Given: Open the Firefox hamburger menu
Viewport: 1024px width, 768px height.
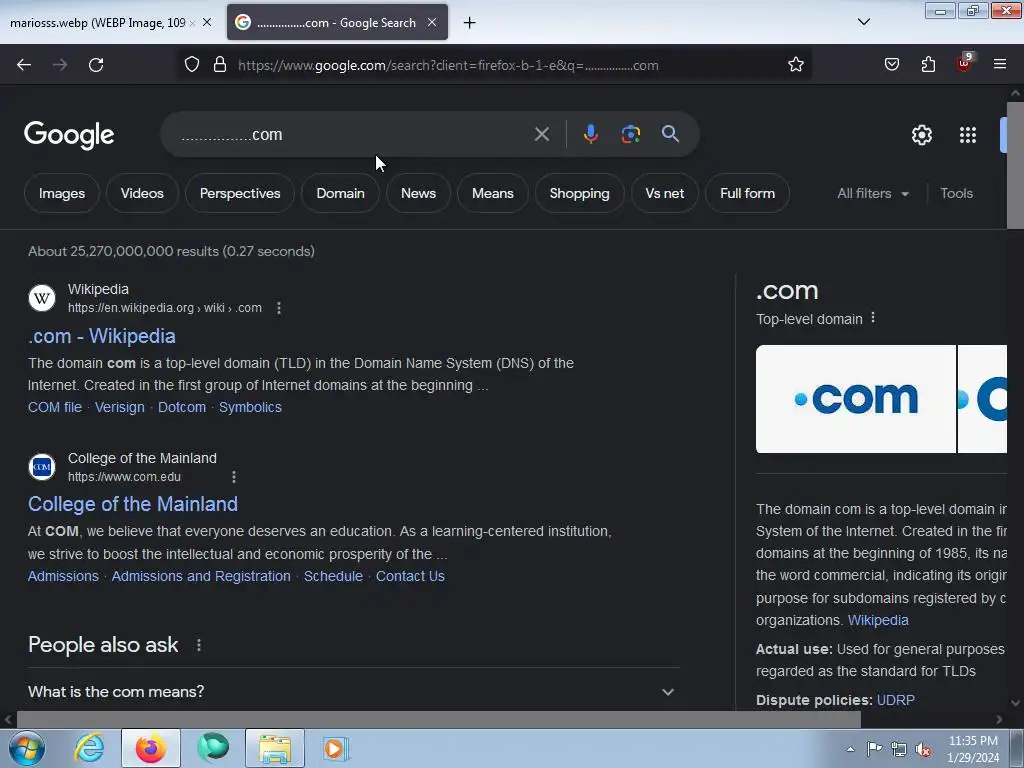Looking at the screenshot, I should coord(1000,65).
